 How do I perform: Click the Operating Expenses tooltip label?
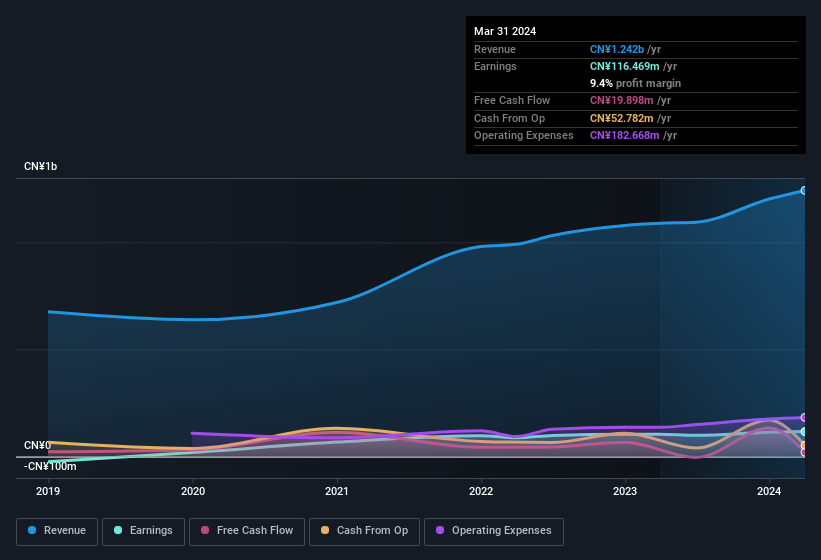524,135
